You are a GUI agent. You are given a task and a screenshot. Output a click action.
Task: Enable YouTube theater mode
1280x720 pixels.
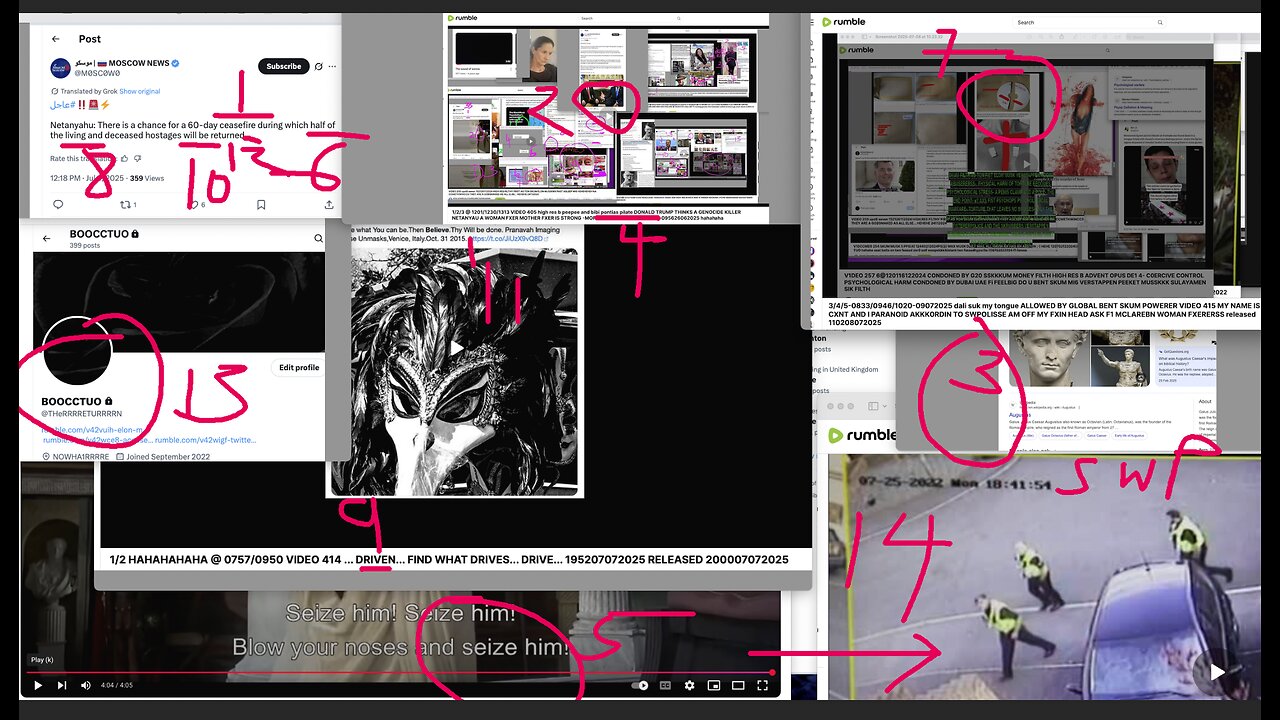[x=739, y=685]
